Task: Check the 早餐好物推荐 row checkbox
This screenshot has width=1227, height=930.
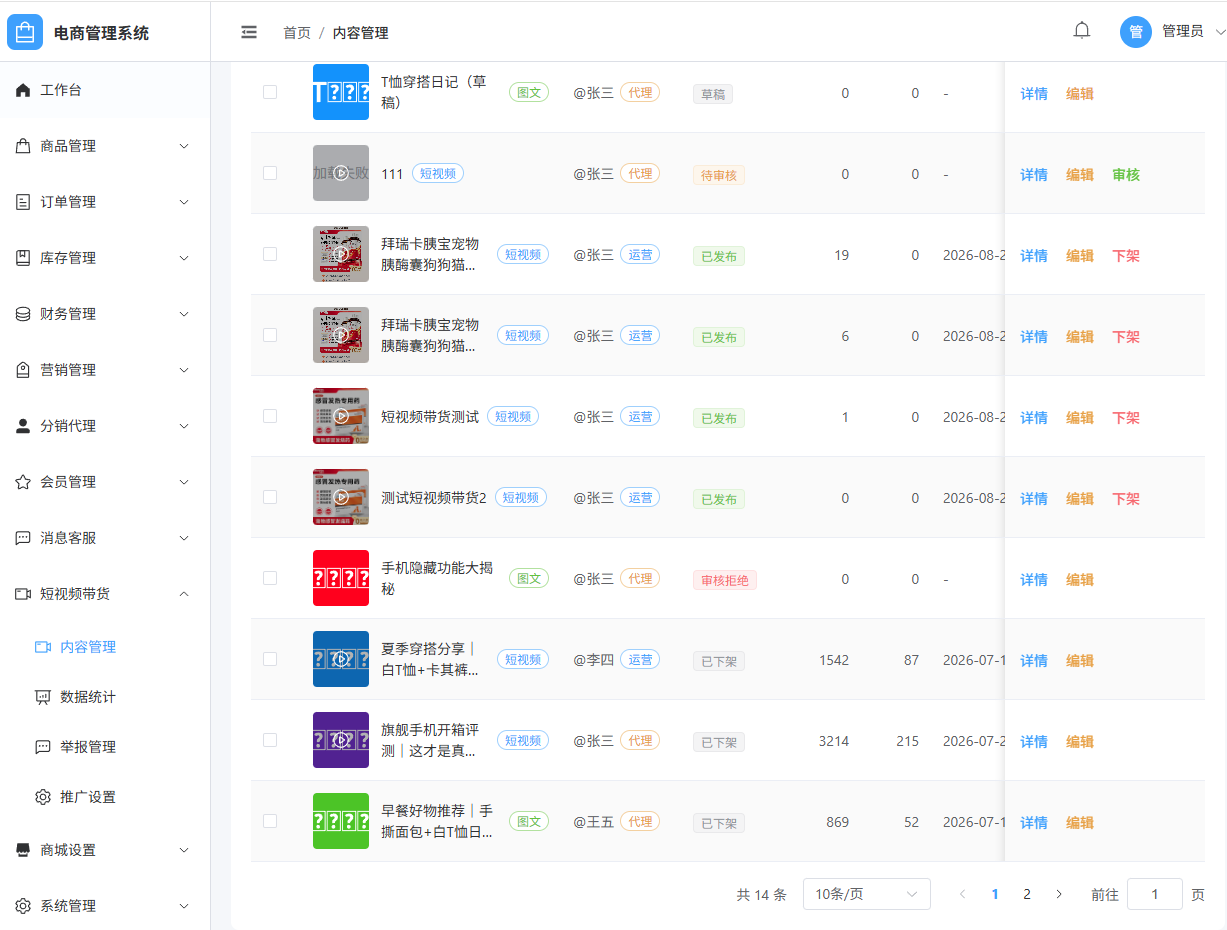Action: [270, 821]
